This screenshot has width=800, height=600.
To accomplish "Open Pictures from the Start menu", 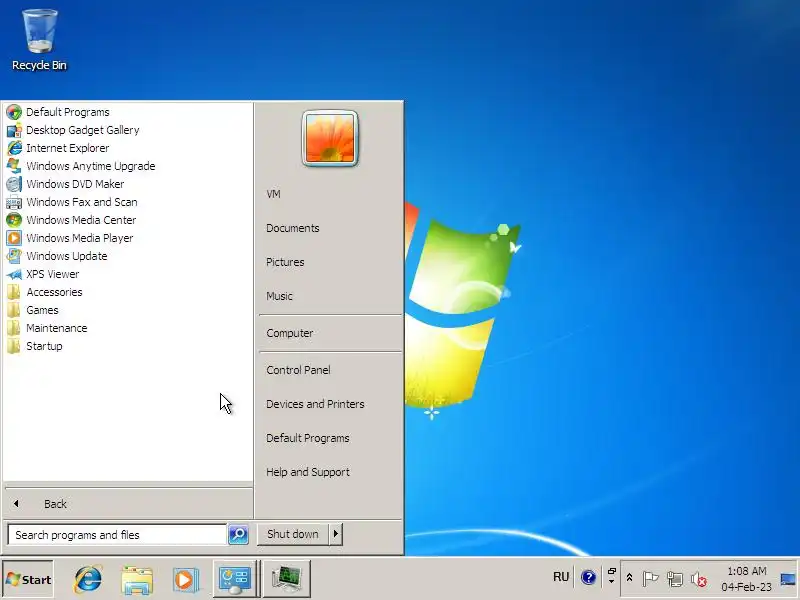I will click(285, 262).
